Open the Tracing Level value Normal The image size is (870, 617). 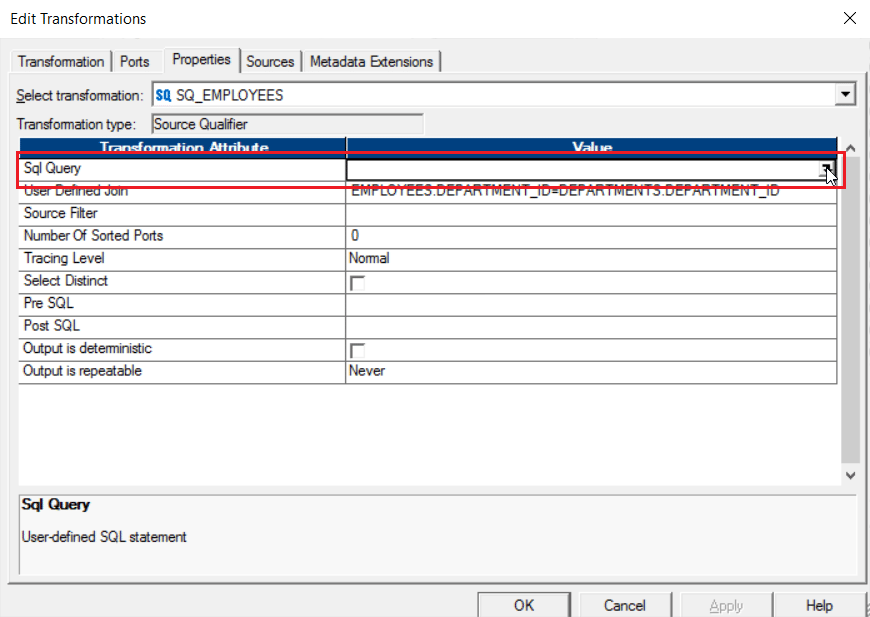click(x=591, y=259)
